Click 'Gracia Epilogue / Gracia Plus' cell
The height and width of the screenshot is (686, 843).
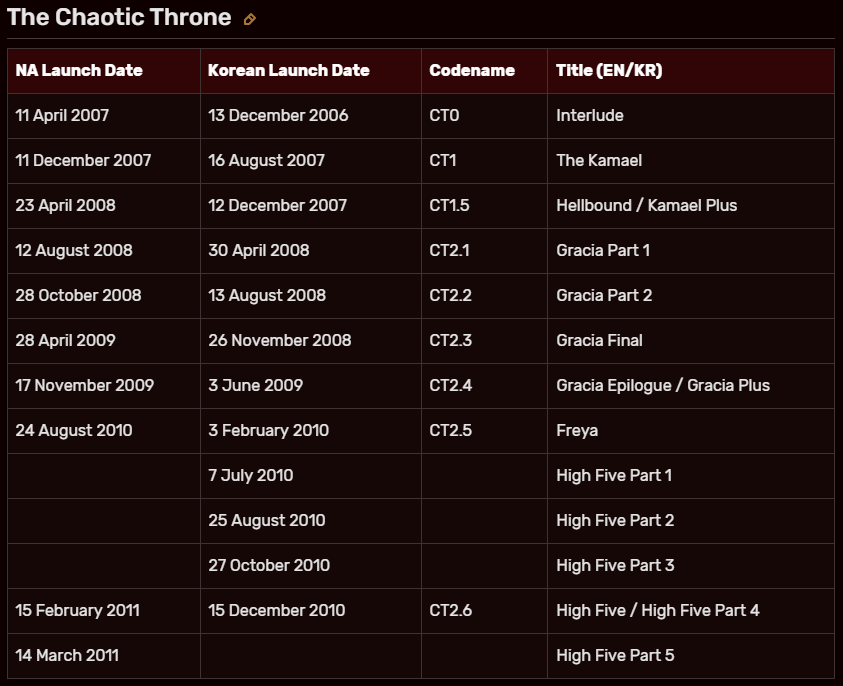coord(663,386)
